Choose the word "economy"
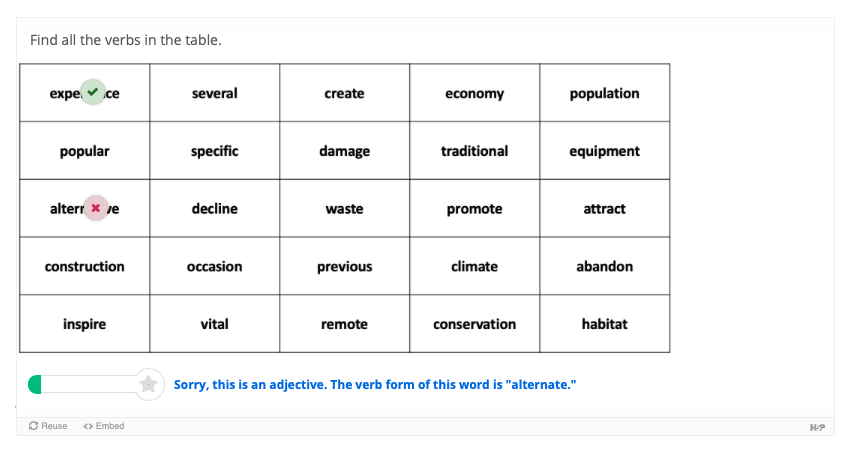This screenshot has height=451, width=855. (474, 94)
